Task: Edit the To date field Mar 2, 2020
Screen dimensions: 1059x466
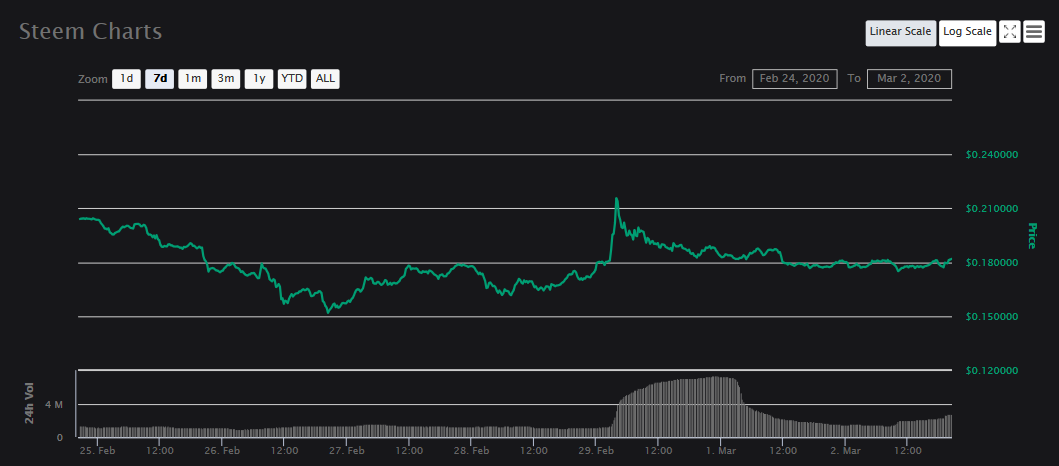Action: (909, 79)
